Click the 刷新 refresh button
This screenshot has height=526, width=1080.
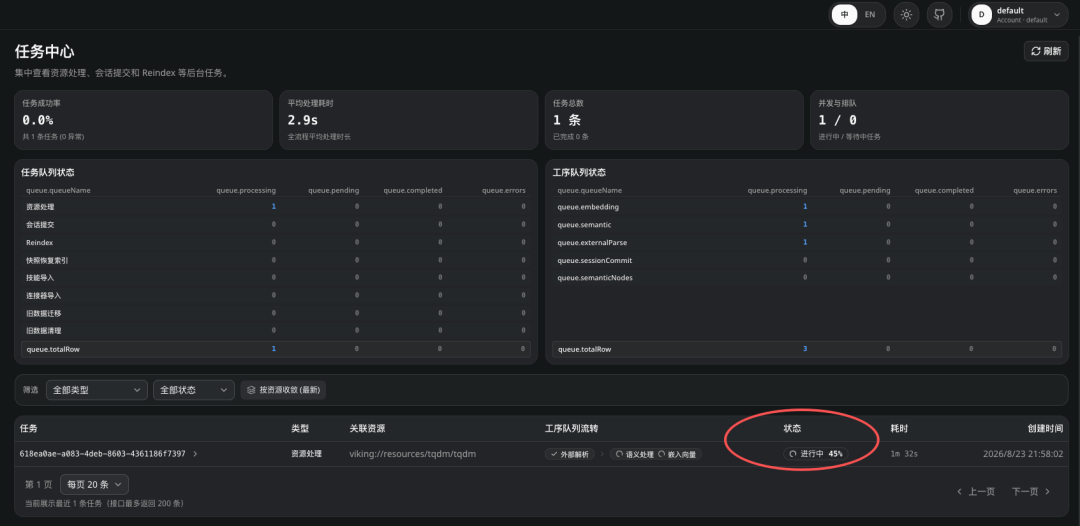coord(1046,51)
